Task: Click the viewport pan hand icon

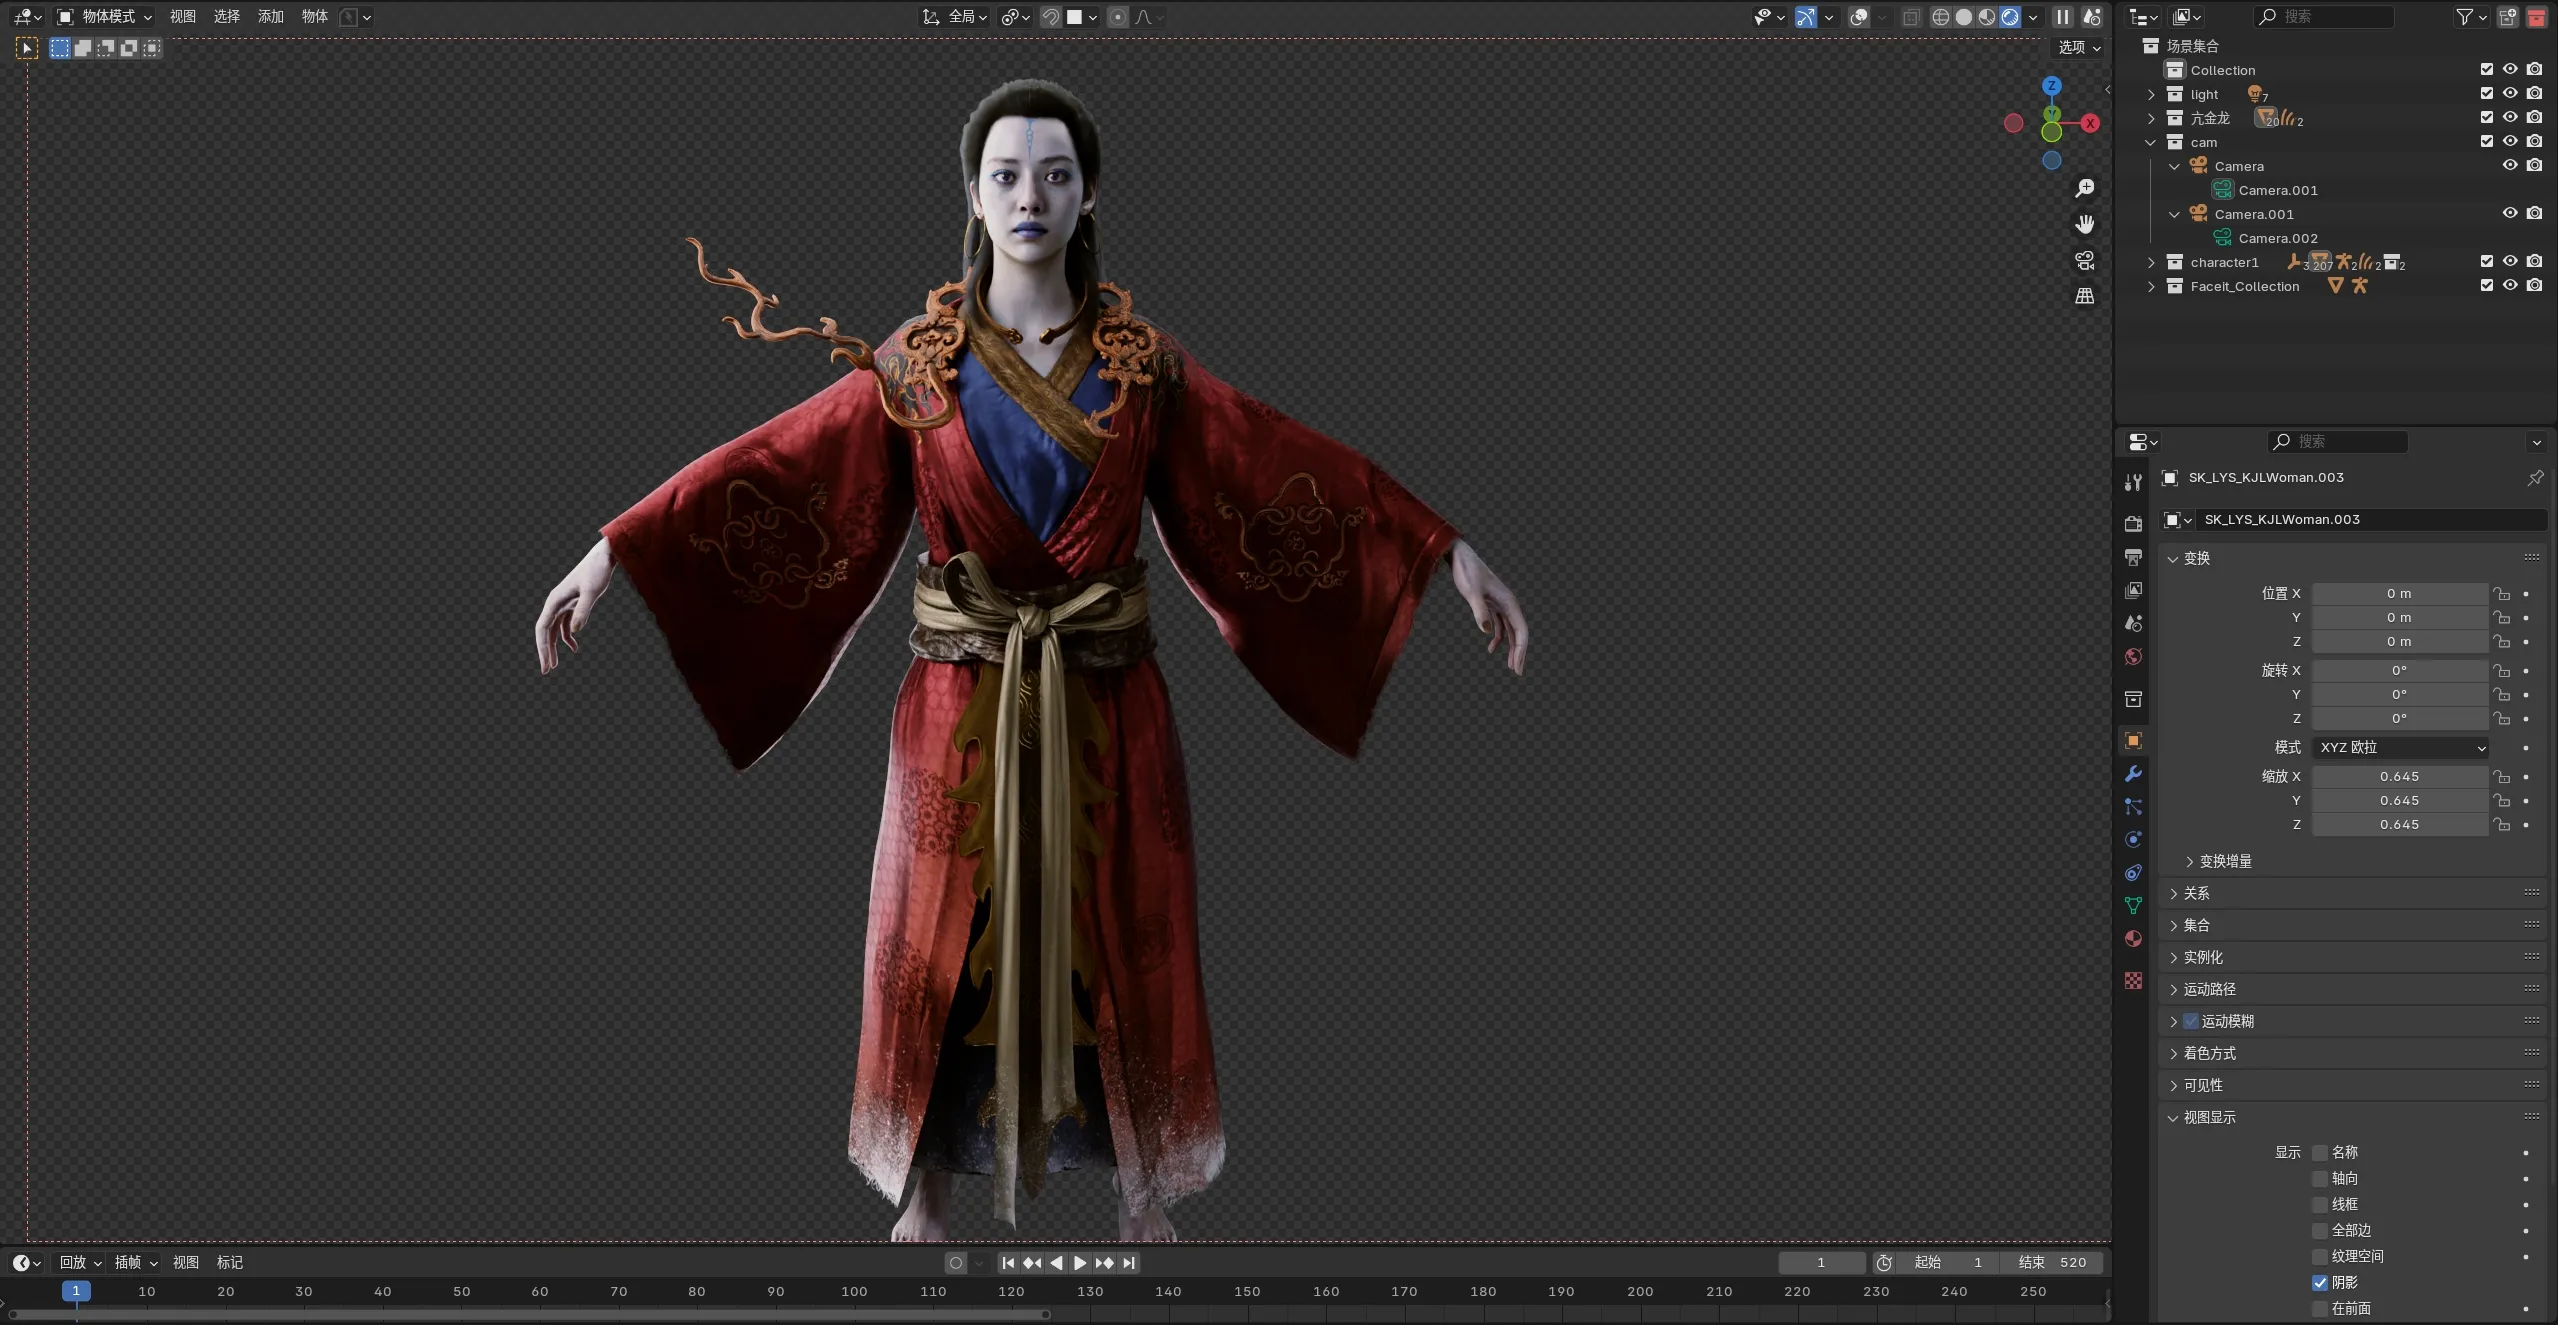Action: point(2085,224)
